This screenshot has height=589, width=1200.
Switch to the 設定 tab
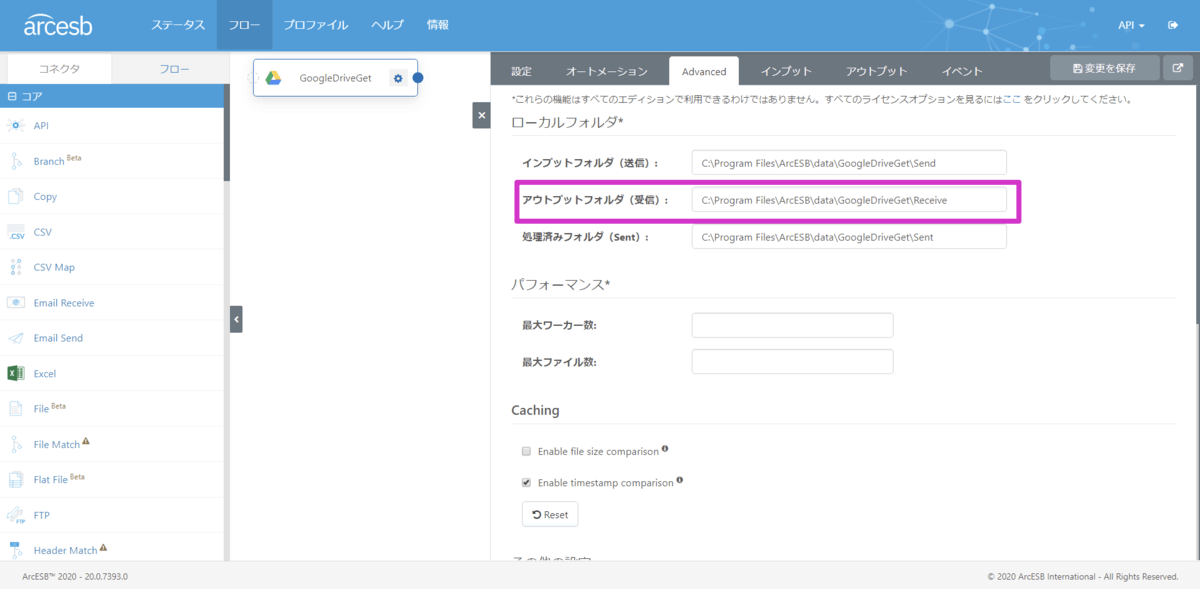521,71
